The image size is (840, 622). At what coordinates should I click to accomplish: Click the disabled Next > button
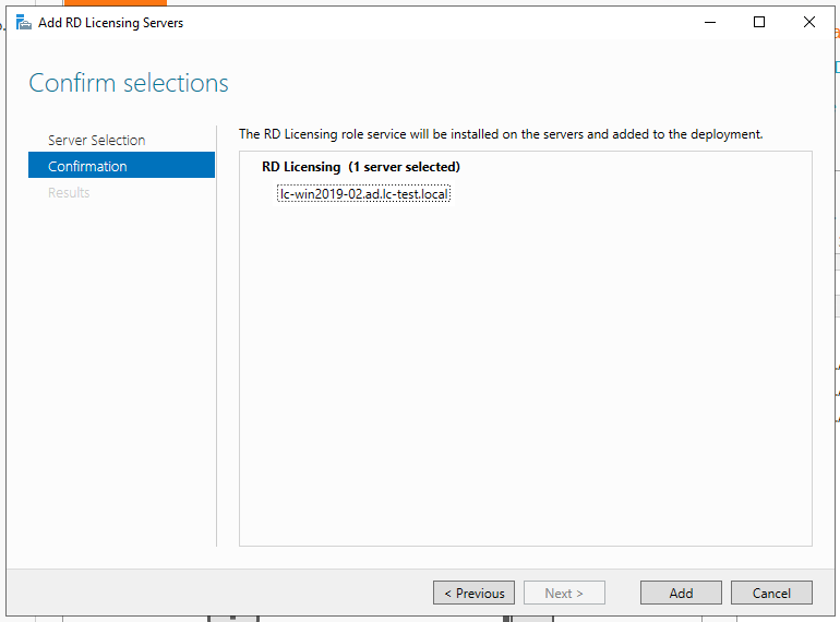[564, 593]
